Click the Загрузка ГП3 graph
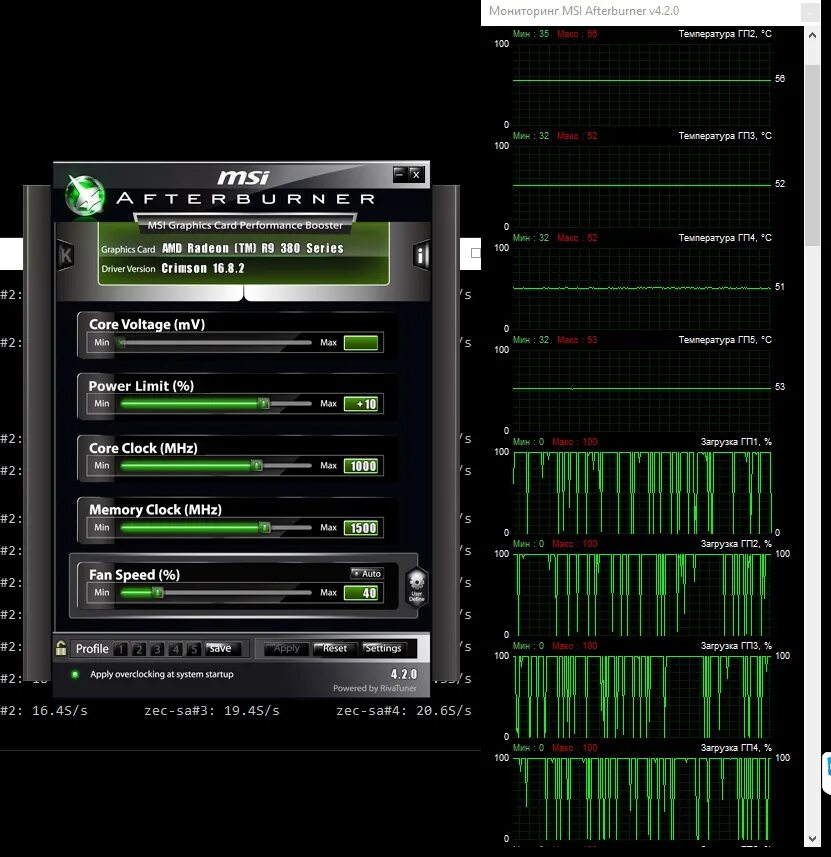831x857 pixels. pyautogui.click(x=642, y=696)
